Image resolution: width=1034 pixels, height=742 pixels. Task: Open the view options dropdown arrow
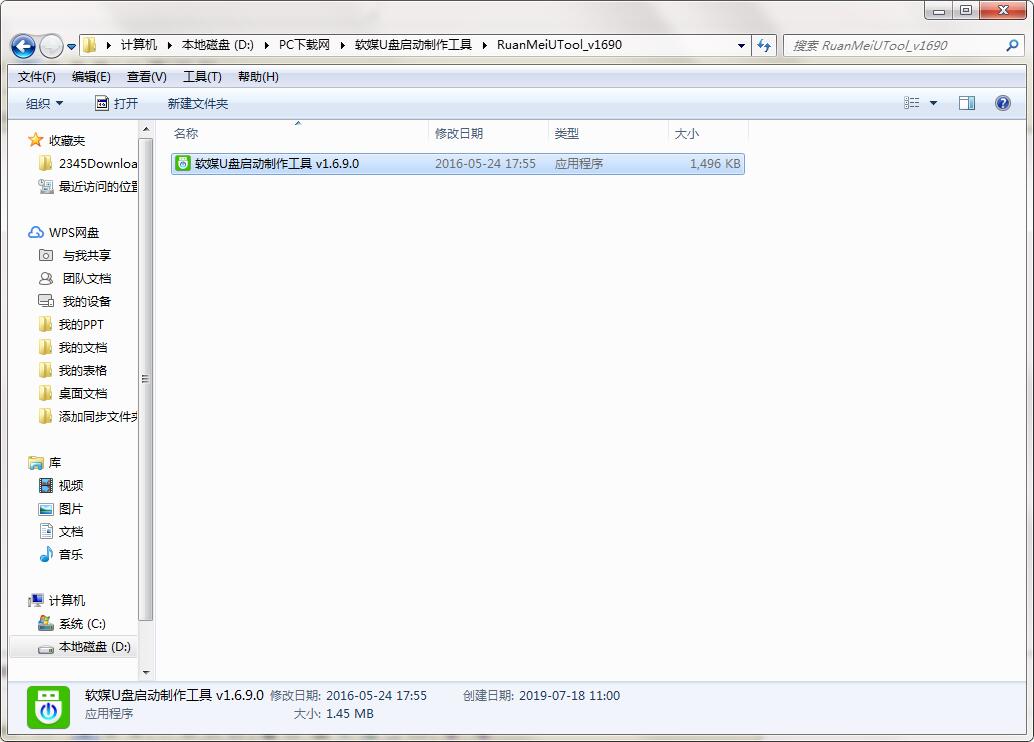coord(933,103)
